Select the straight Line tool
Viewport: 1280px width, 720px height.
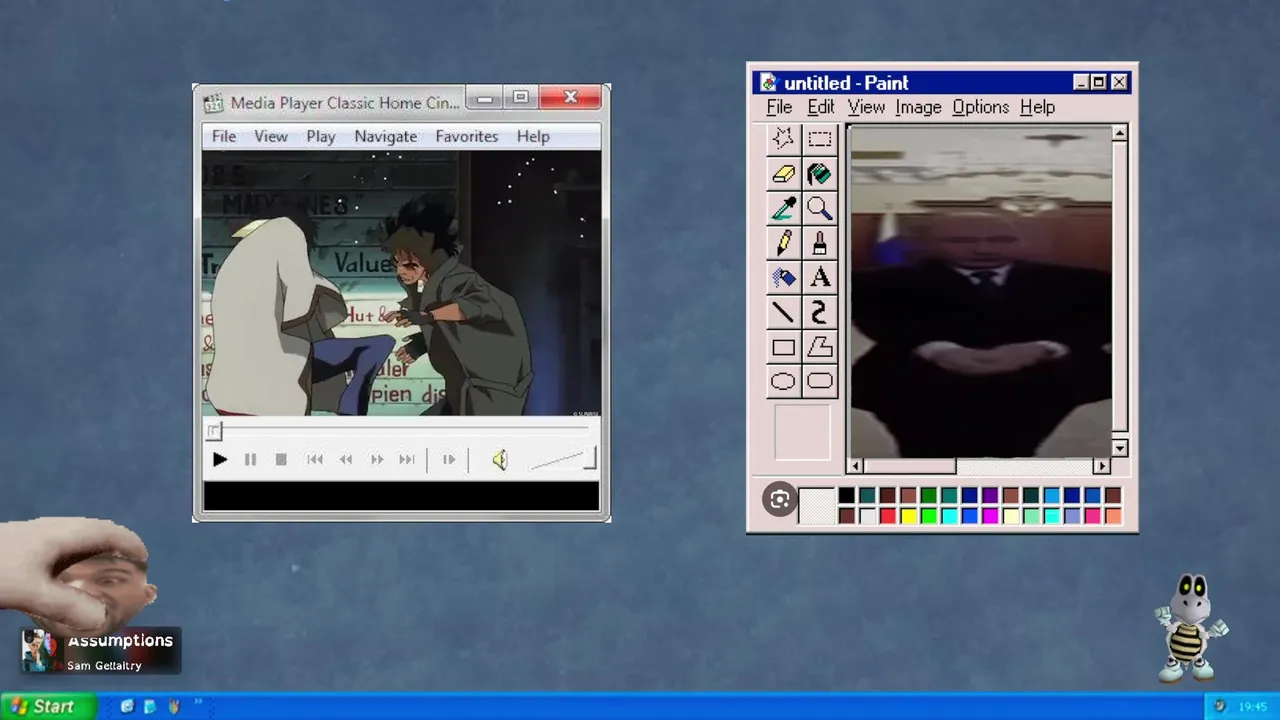[x=783, y=313]
